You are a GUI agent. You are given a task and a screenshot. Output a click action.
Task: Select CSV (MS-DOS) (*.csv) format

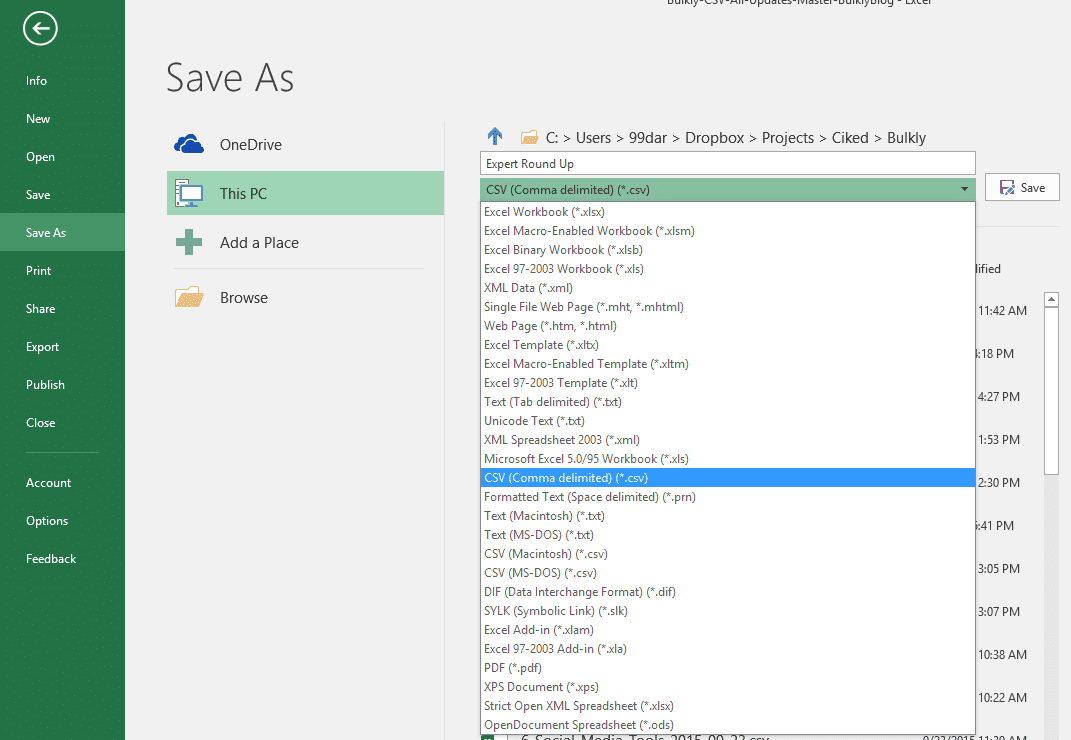click(728, 573)
